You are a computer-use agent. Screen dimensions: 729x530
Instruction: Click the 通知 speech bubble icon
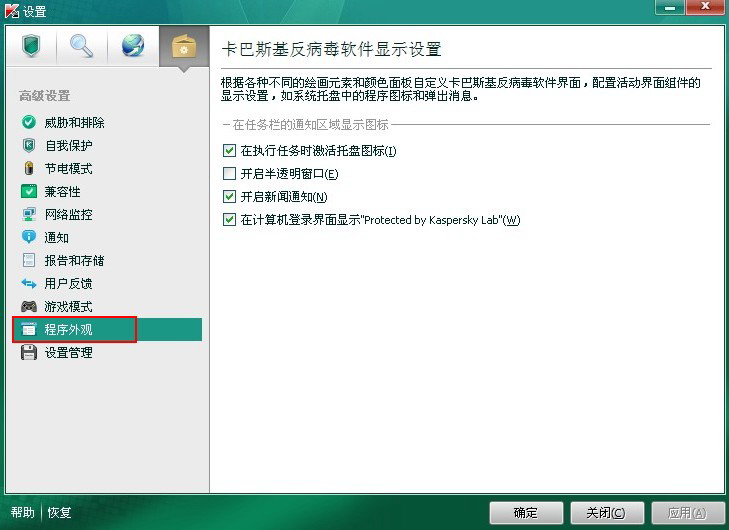pyautogui.click(x=29, y=237)
